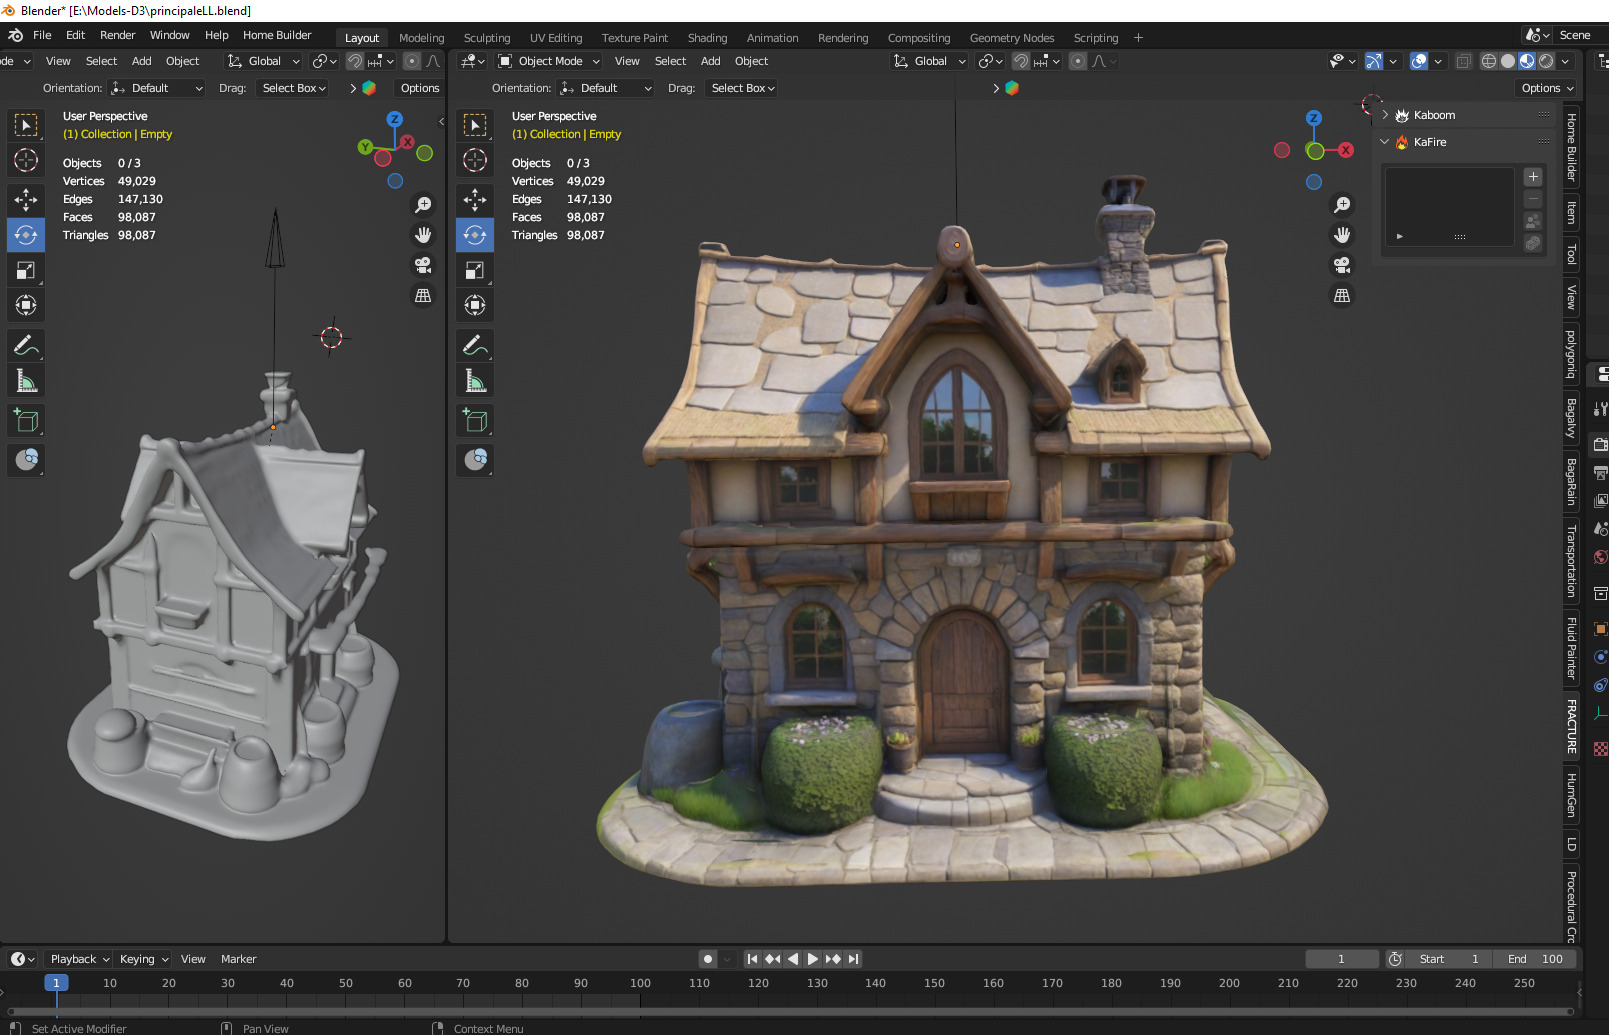Select the Move tool in right viewport
Image resolution: width=1609 pixels, height=1035 pixels.
(x=475, y=200)
